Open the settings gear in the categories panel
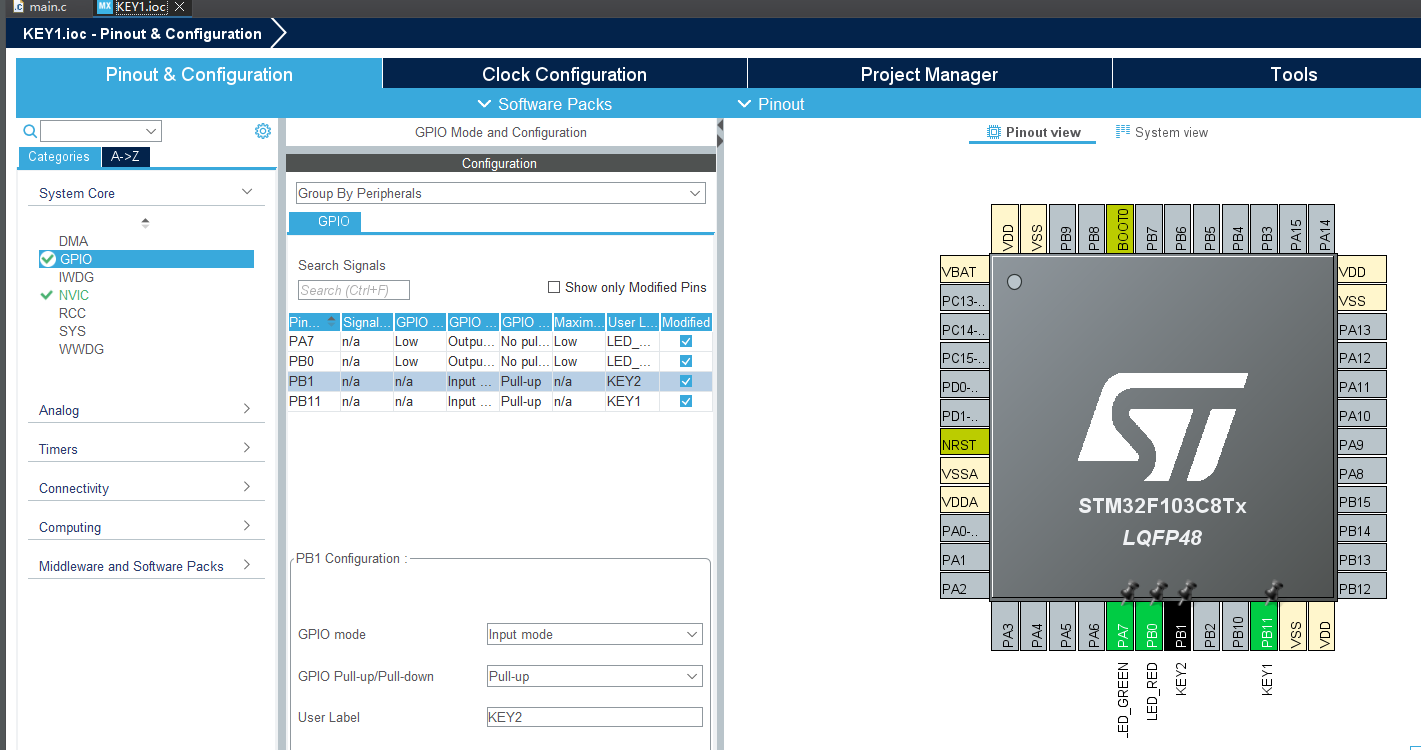The height and width of the screenshot is (750, 1421). 263,131
